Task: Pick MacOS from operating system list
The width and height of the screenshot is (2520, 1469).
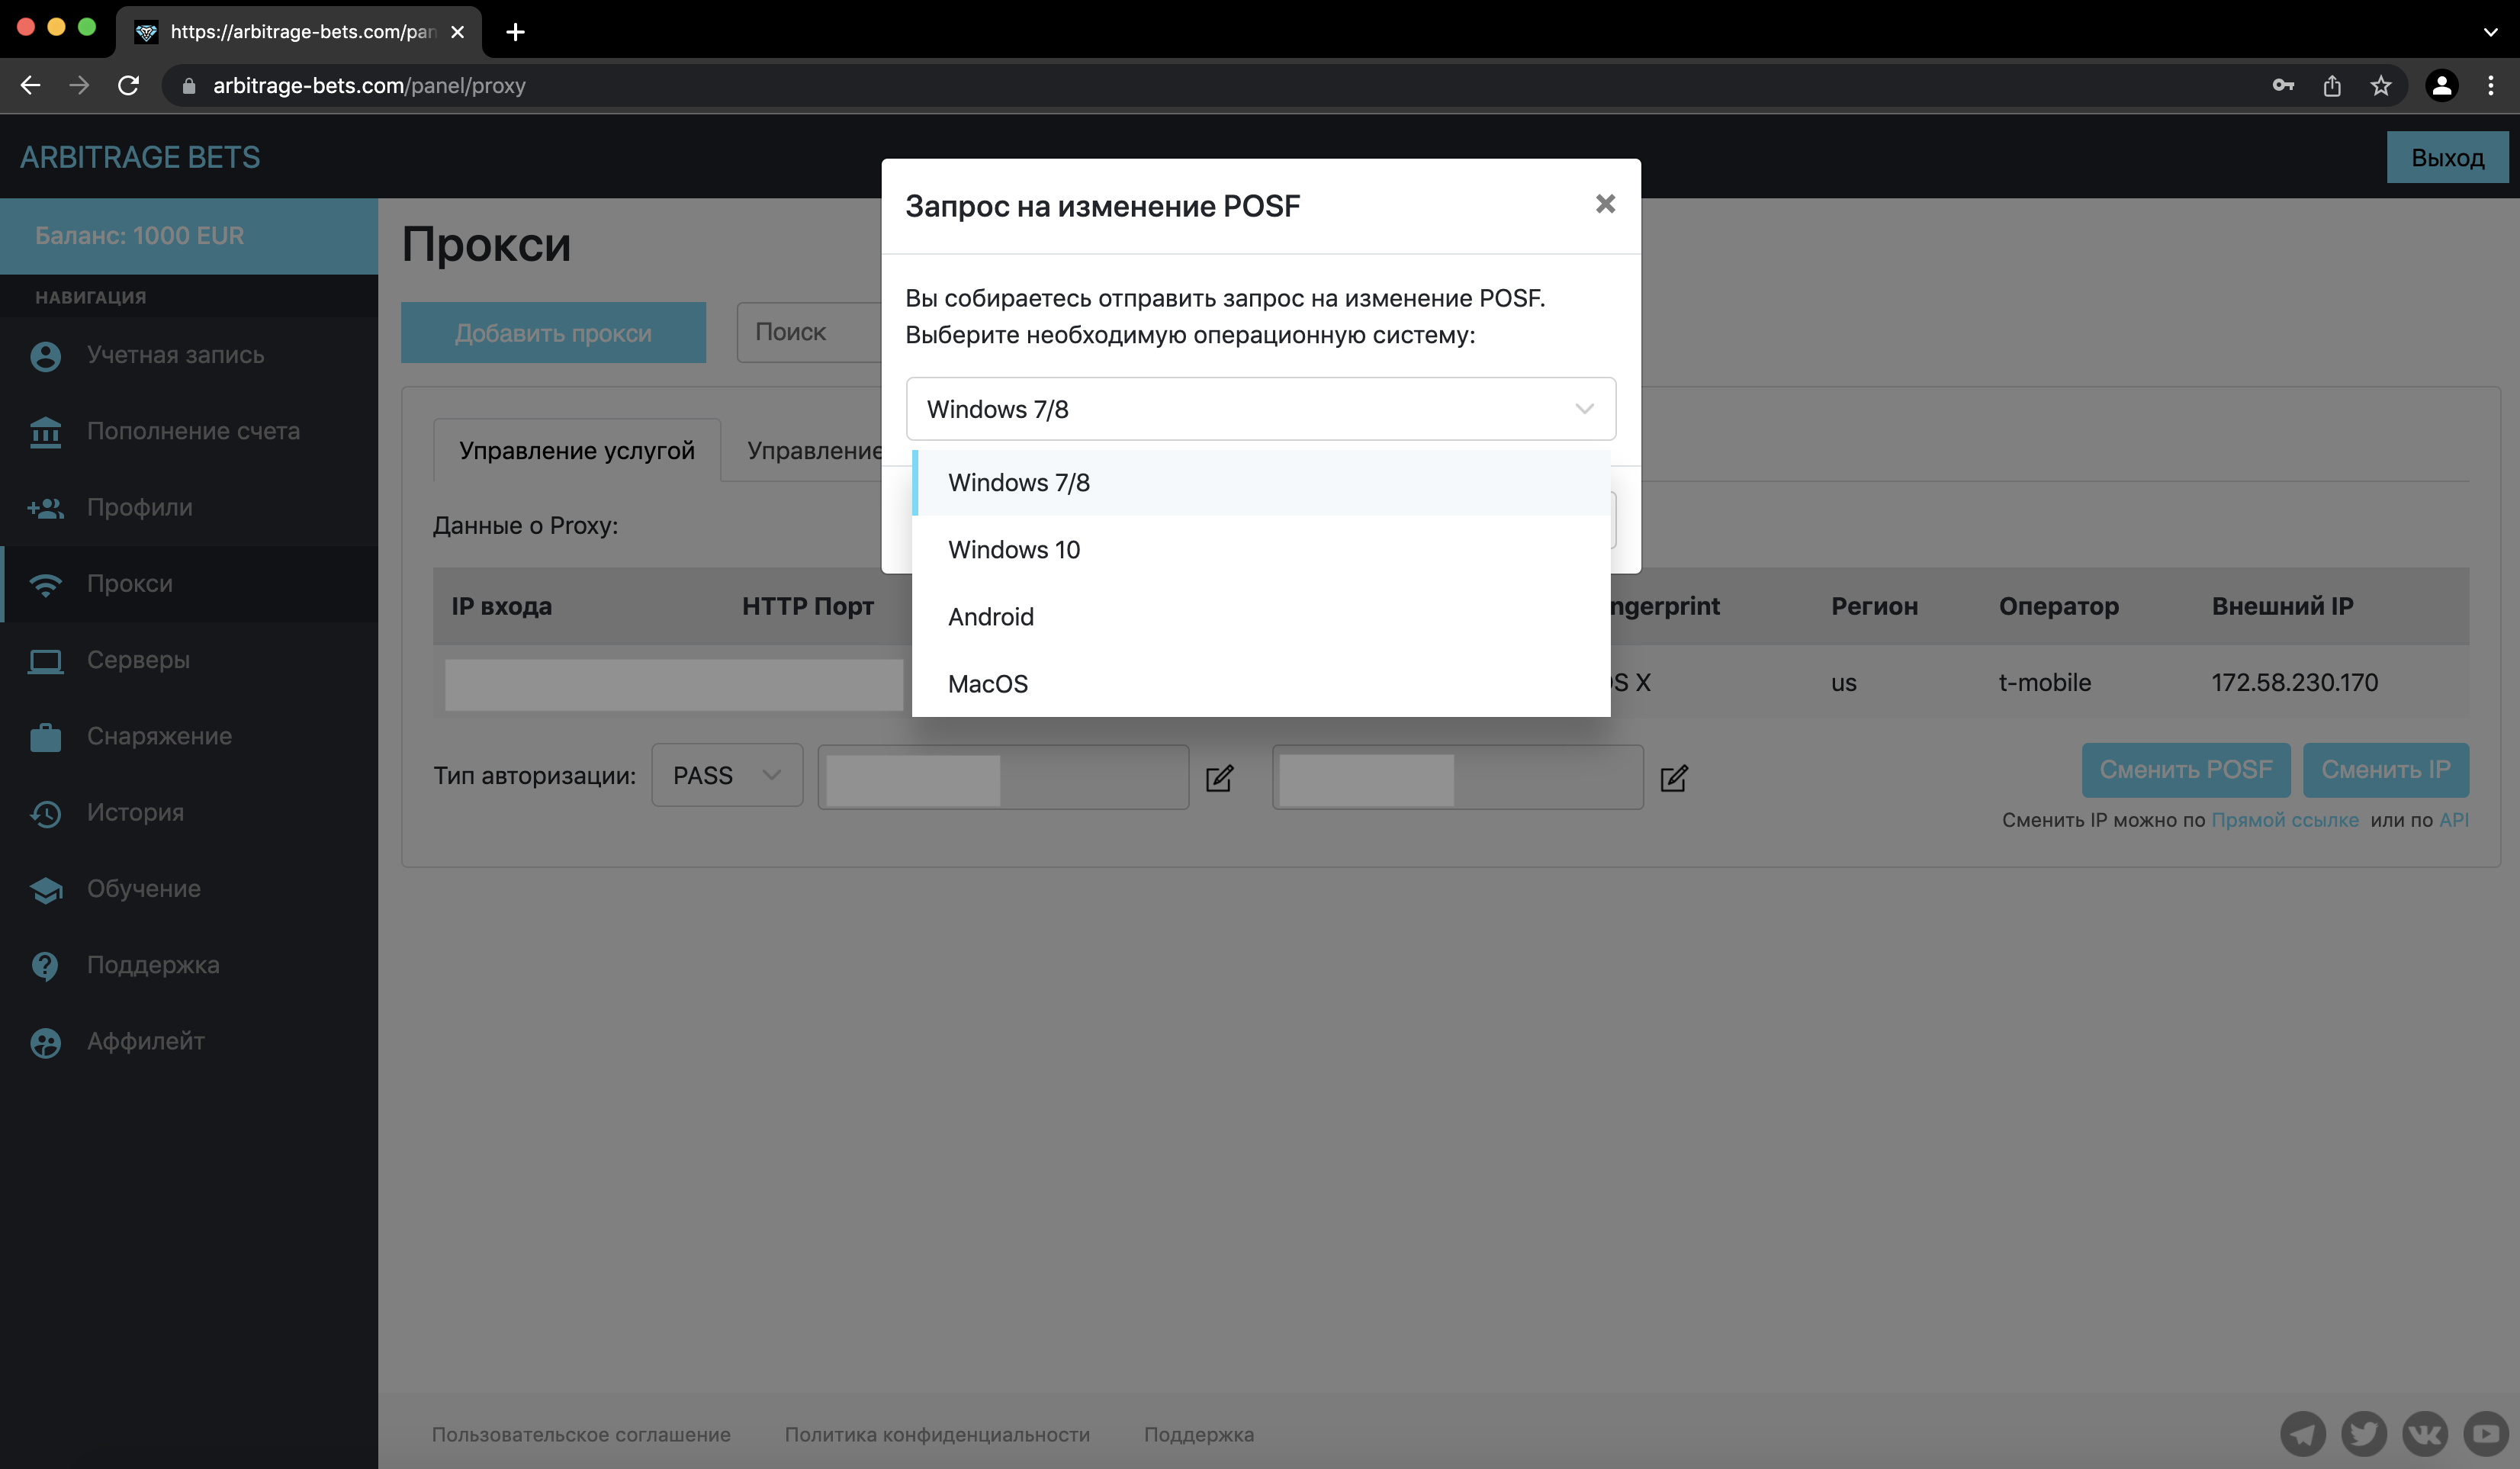Action: (988, 684)
